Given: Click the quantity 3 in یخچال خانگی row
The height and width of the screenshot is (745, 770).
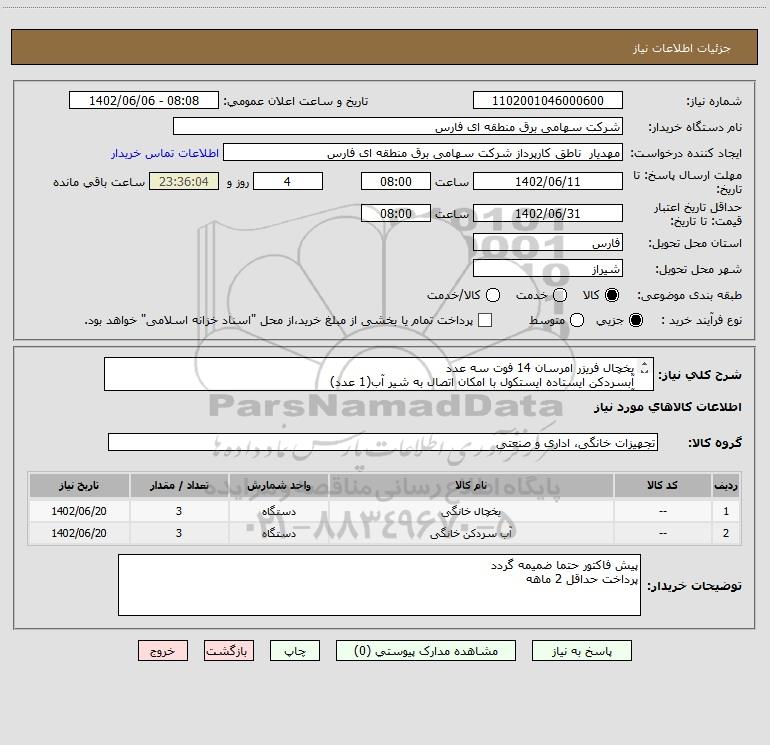Looking at the screenshot, I should pyautogui.click(x=179, y=511).
